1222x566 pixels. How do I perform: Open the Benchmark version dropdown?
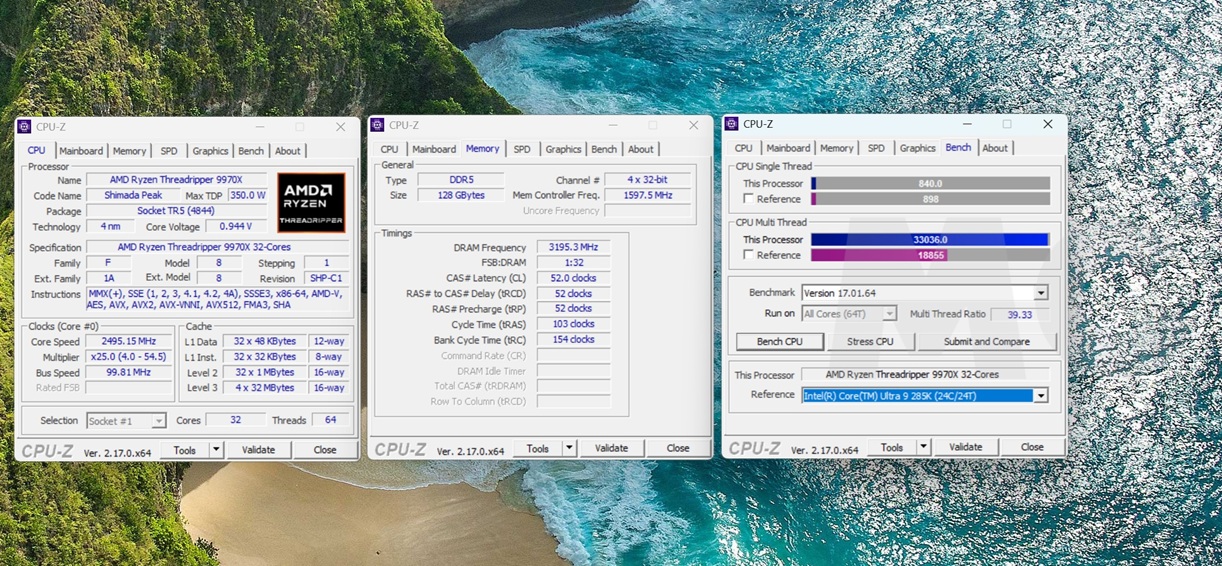(1040, 293)
